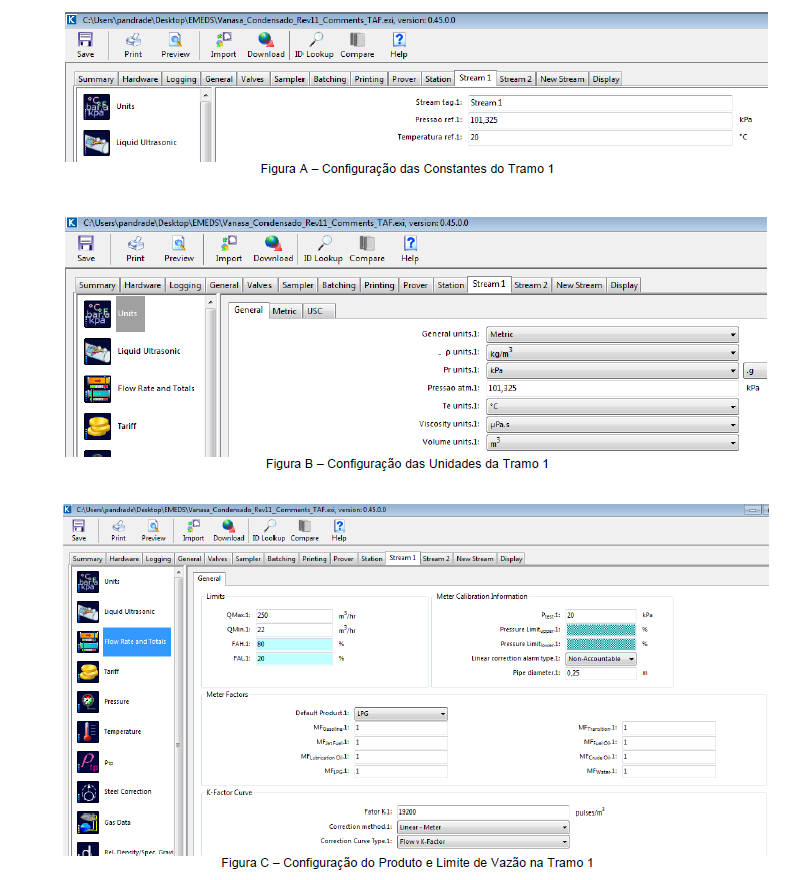Click the Ptest.1 field showing 20
Screen dimensions: 795x880
tap(601, 616)
